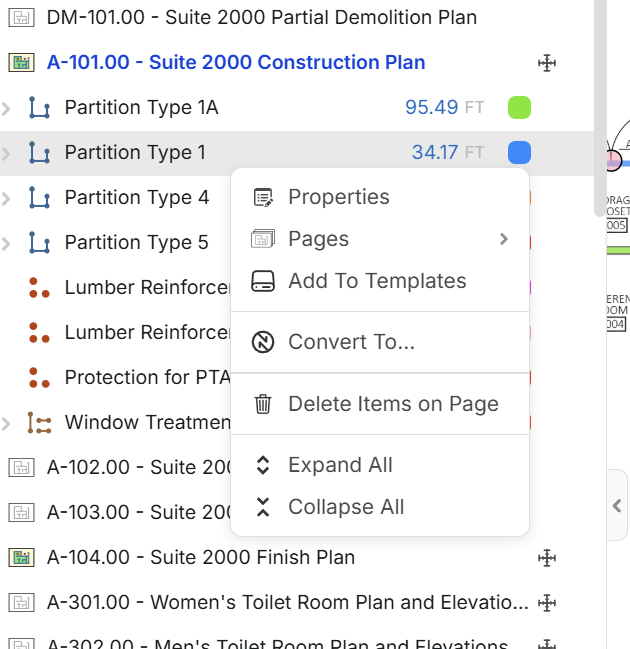Open the Pages submenu arrow

point(504,239)
